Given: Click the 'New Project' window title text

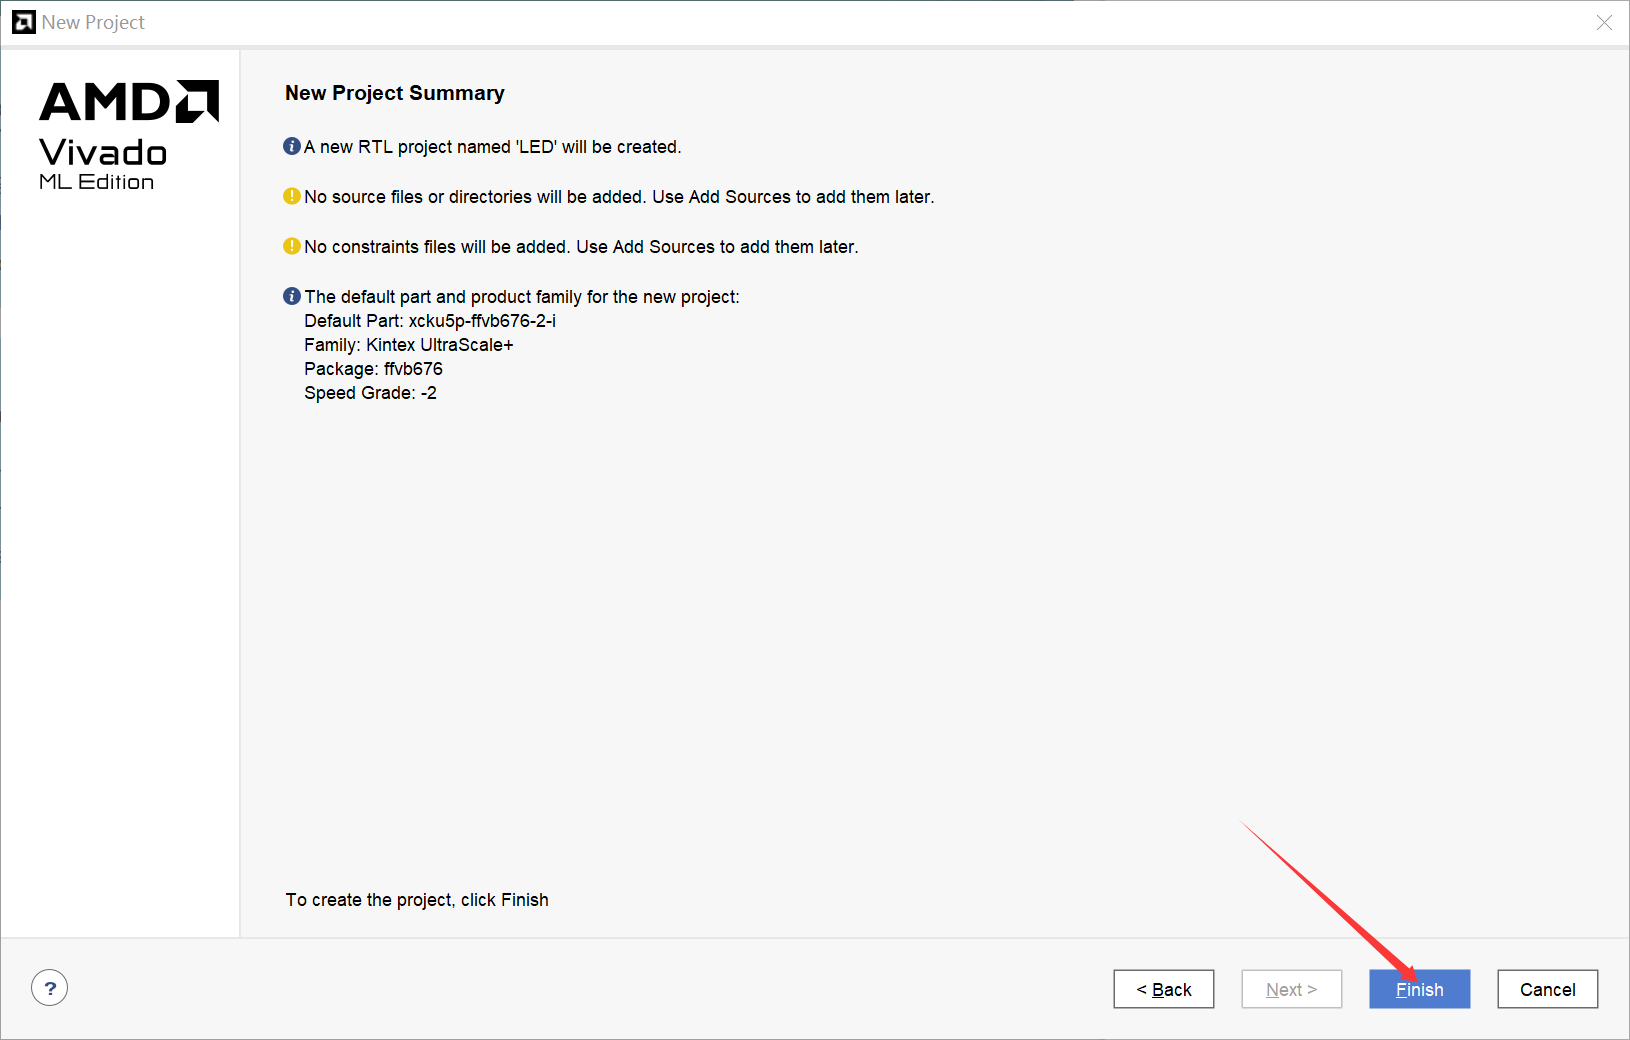Looking at the screenshot, I should pyautogui.click(x=93, y=22).
